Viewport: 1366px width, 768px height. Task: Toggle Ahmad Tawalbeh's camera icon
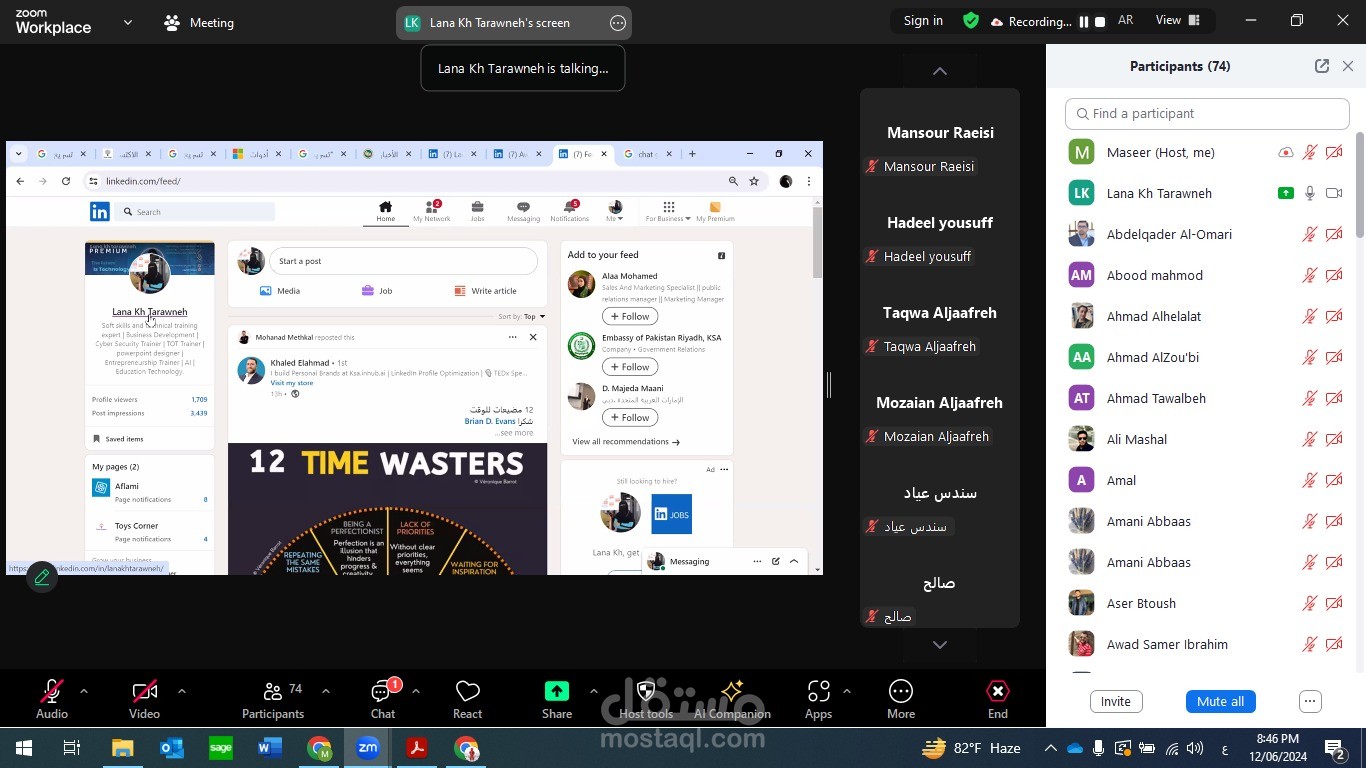1334,398
